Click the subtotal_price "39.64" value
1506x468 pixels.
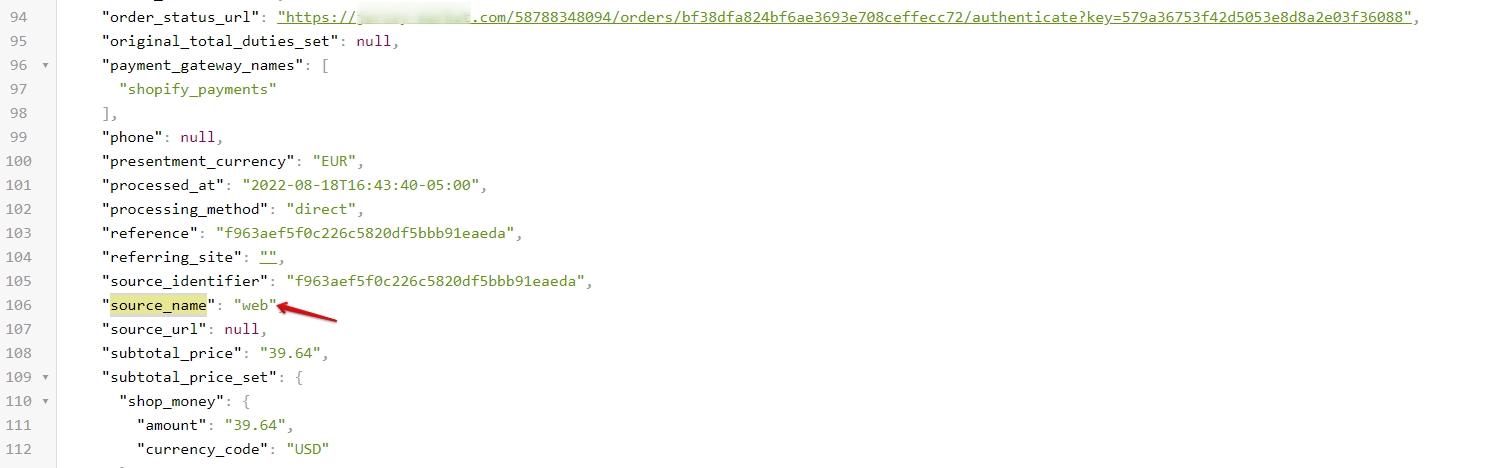click(290, 353)
